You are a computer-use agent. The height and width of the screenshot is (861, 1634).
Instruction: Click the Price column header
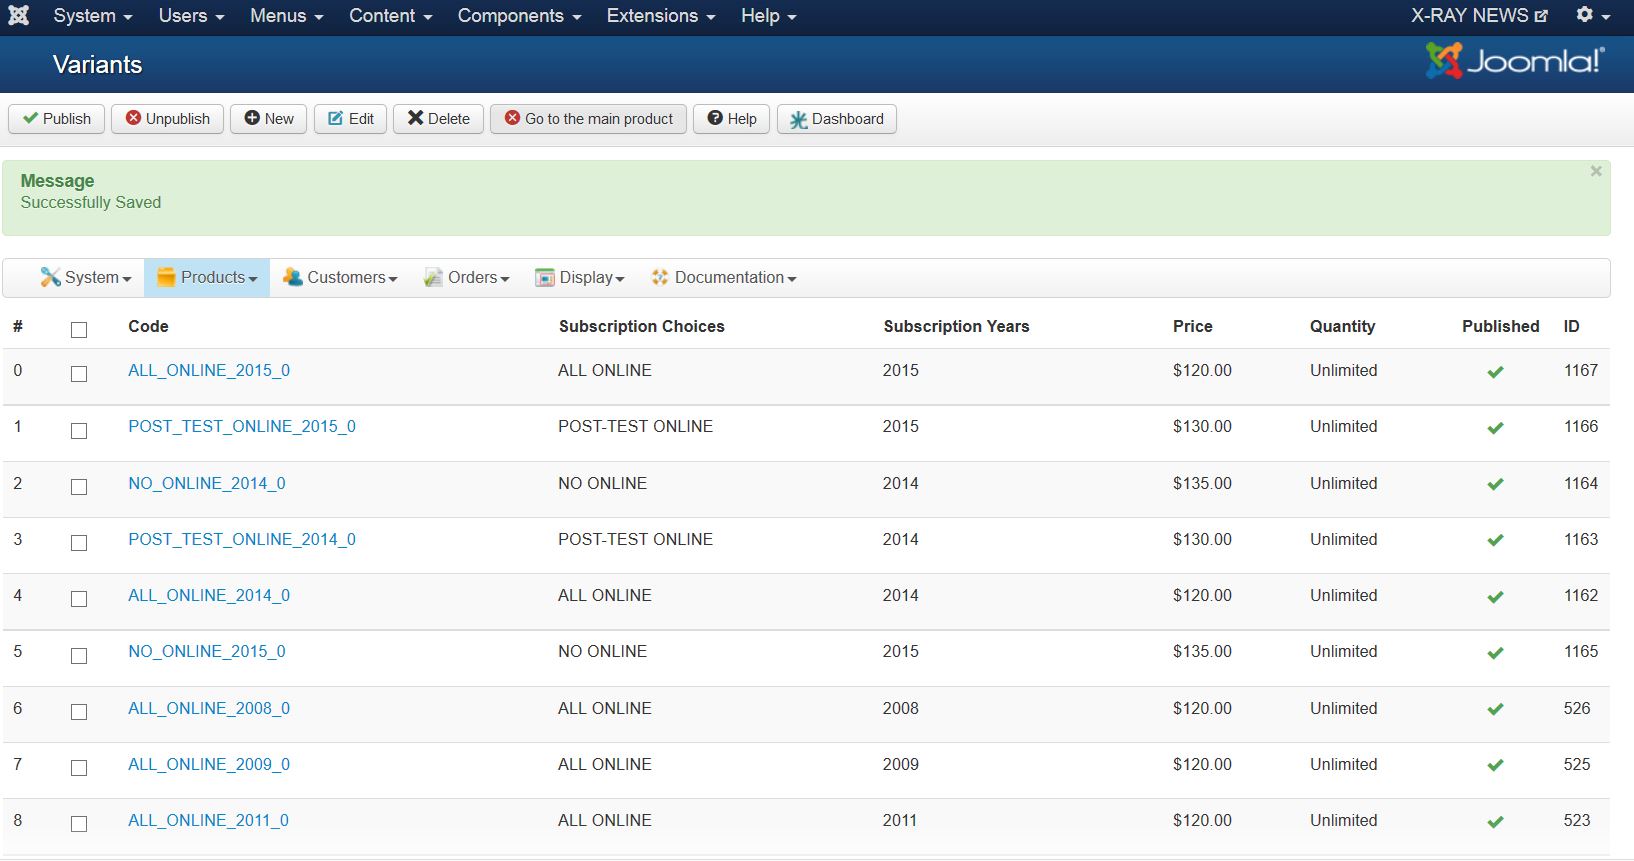tap(1193, 327)
